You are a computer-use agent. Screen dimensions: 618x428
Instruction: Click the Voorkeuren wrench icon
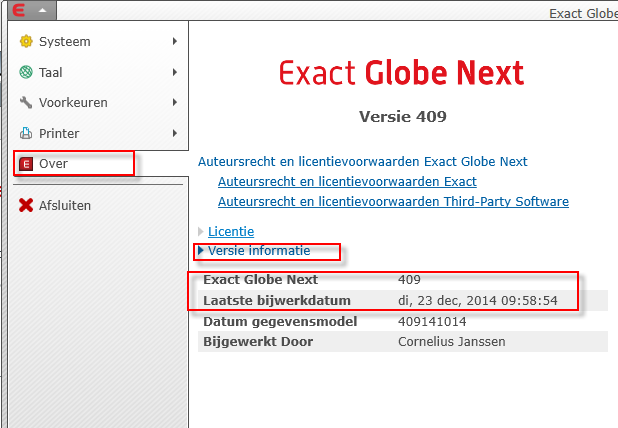point(26,102)
